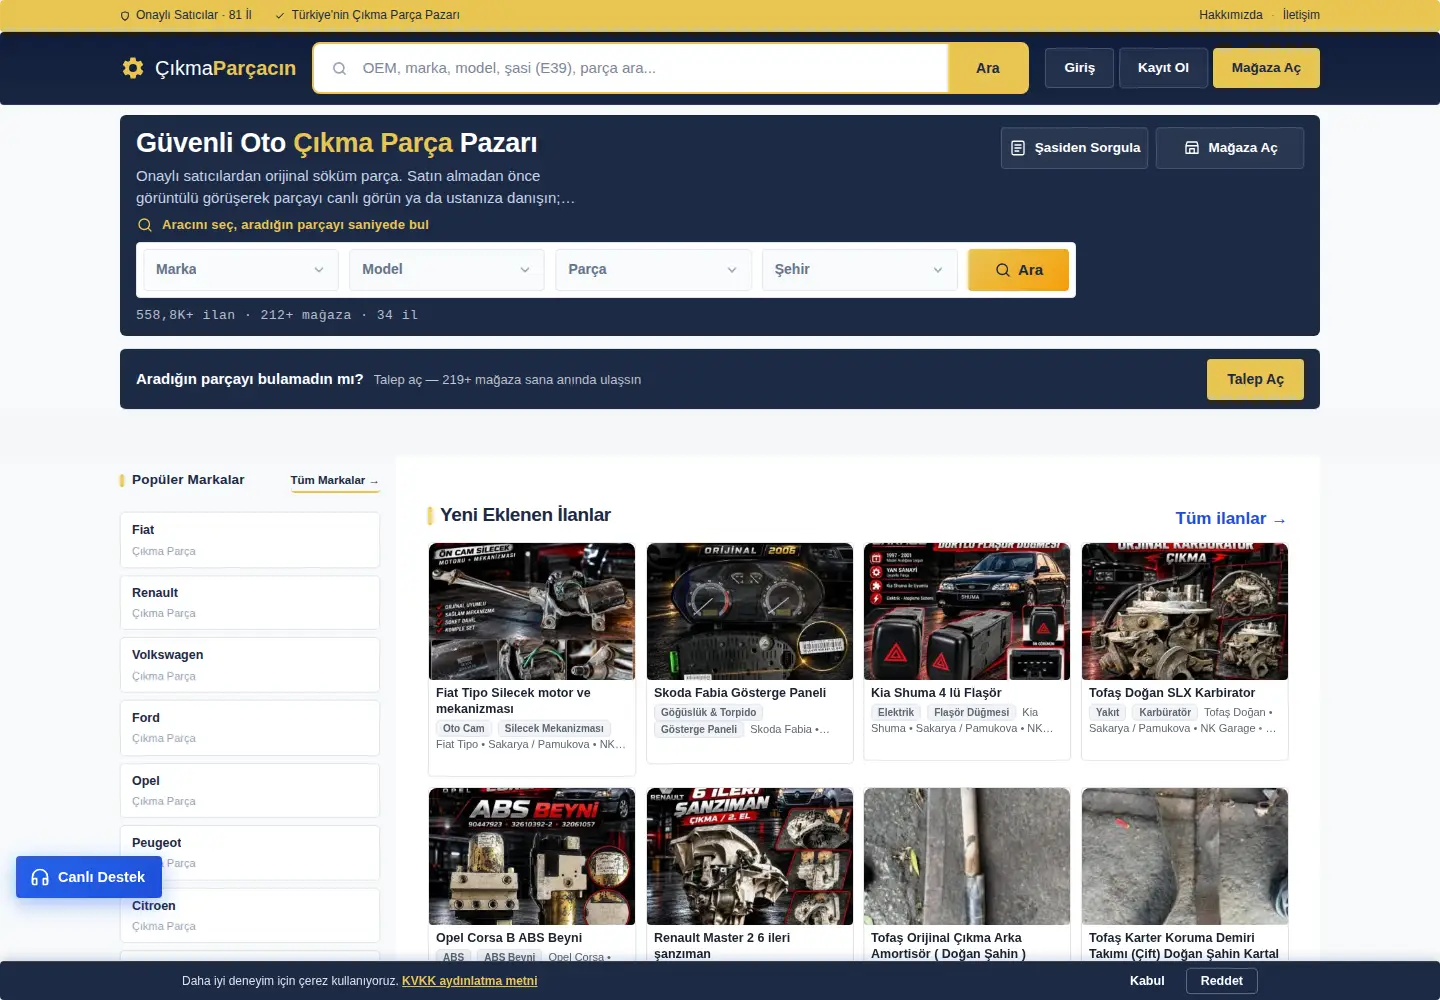This screenshot has height=1000, width=1440.
Task: Click the magnifier icon in the search bar
Action: [x=340, y=68]
